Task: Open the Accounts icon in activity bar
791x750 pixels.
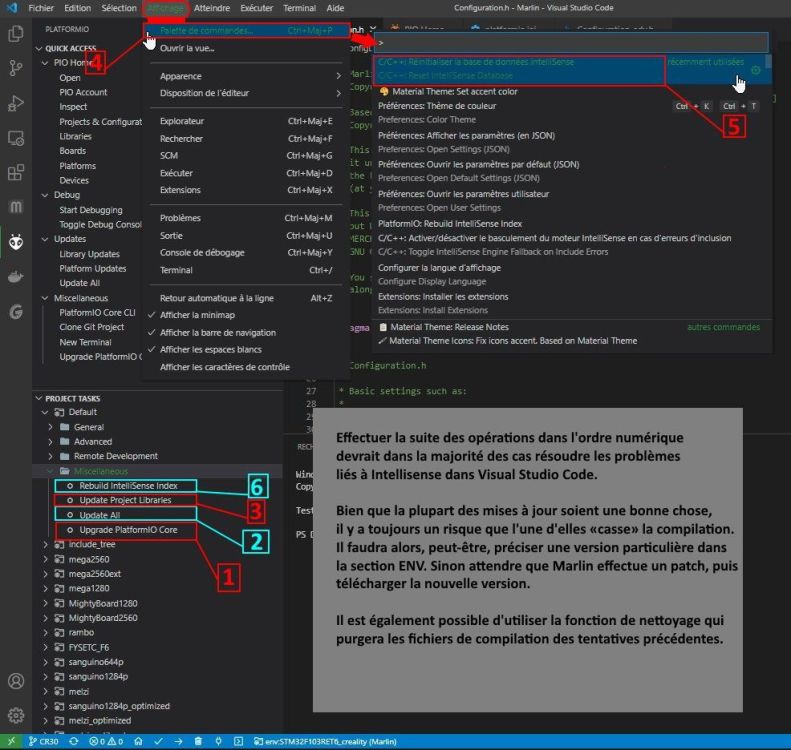Action: point(16,681)
